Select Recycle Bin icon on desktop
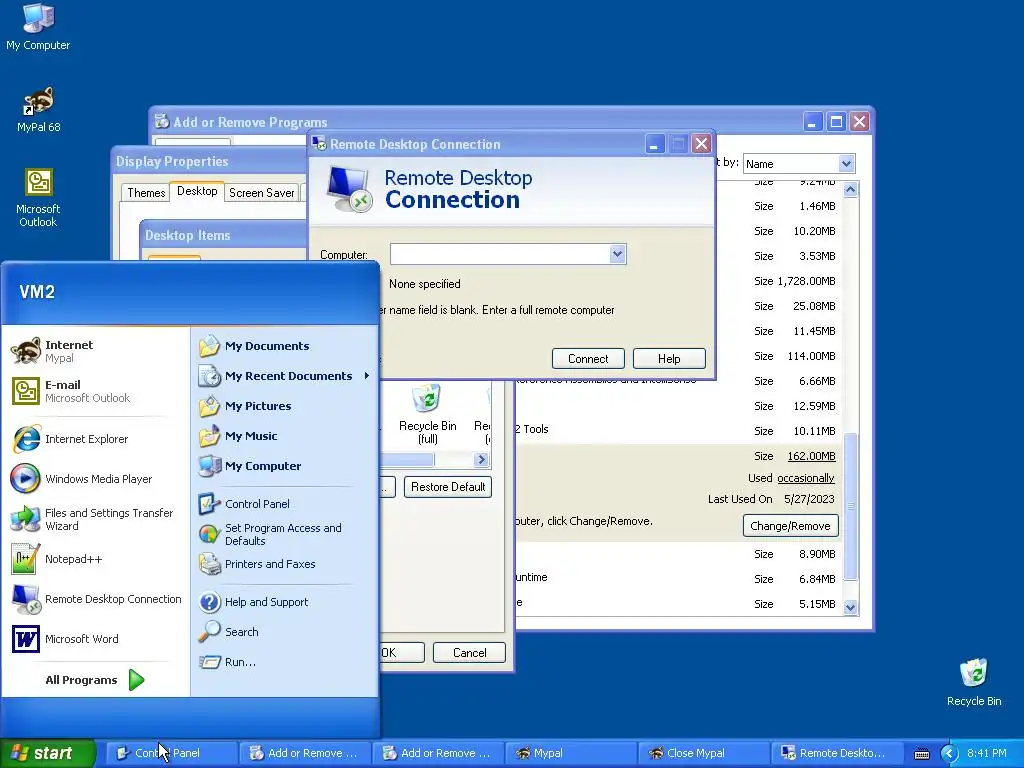 pos(974,682)
